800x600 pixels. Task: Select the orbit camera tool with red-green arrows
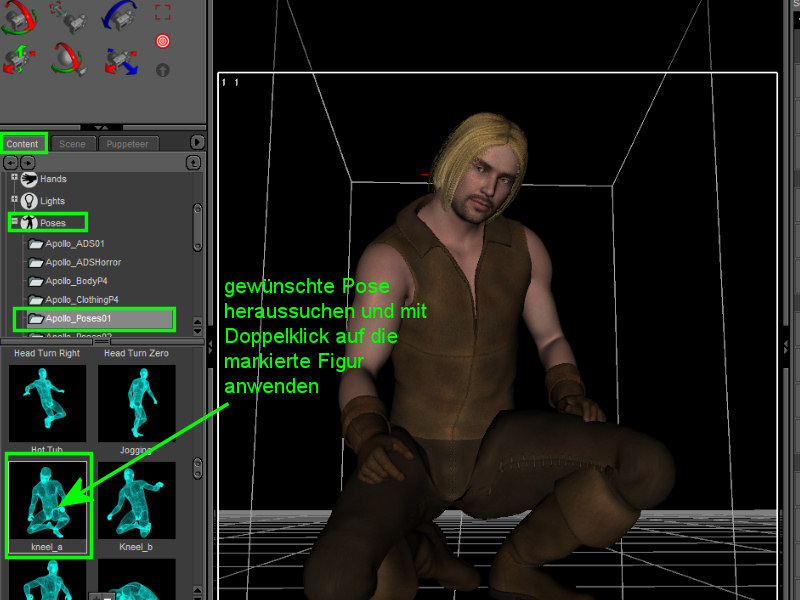click(19, 16)
